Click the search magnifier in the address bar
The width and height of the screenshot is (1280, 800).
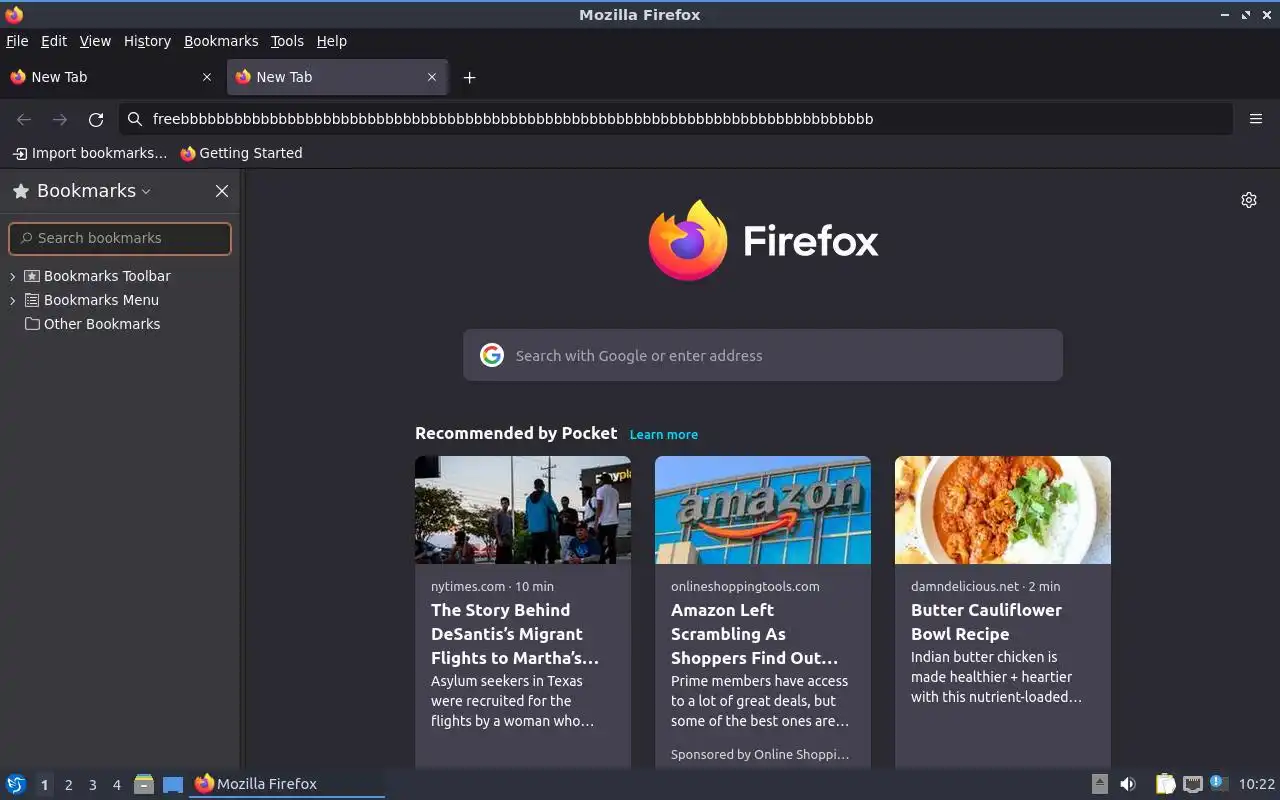click(x=135, y=119)
